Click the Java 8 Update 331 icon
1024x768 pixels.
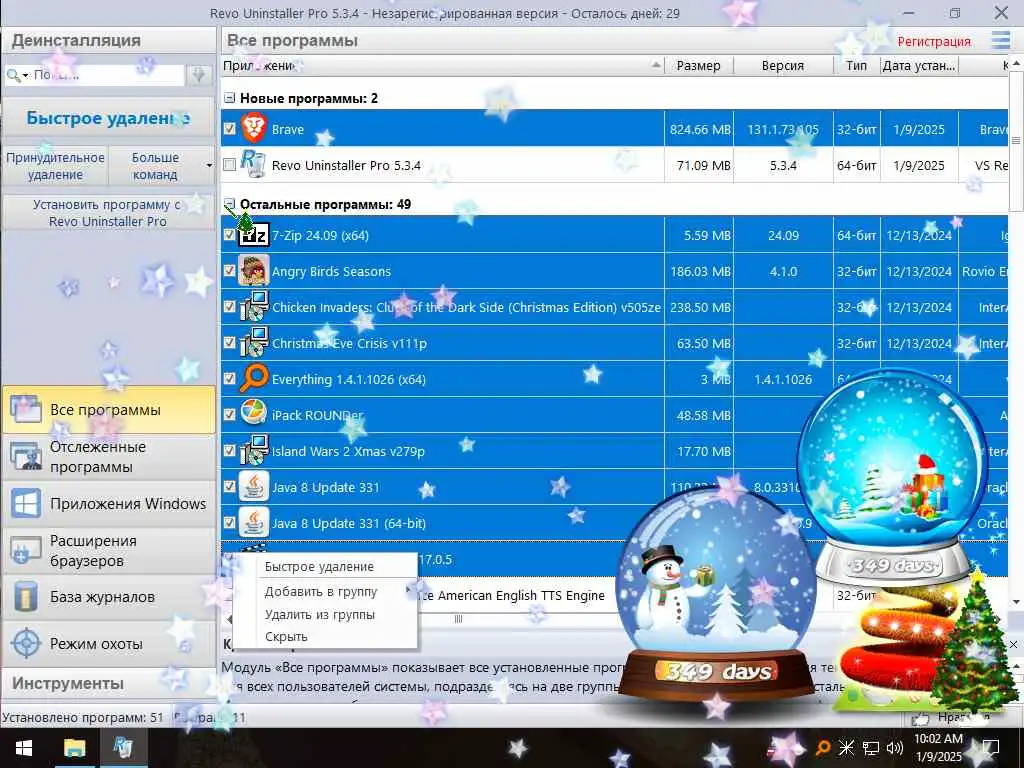tap(253, 487)
